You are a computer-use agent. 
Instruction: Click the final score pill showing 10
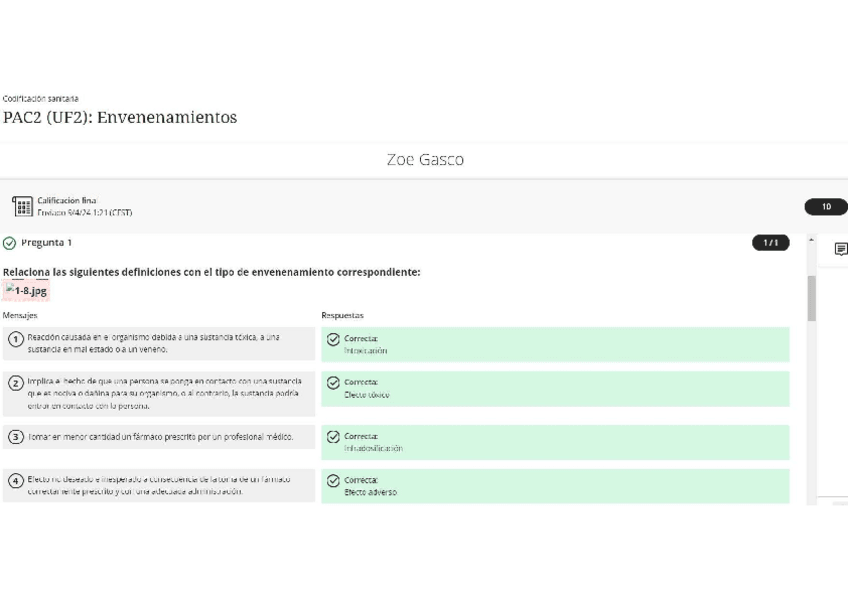825,207
